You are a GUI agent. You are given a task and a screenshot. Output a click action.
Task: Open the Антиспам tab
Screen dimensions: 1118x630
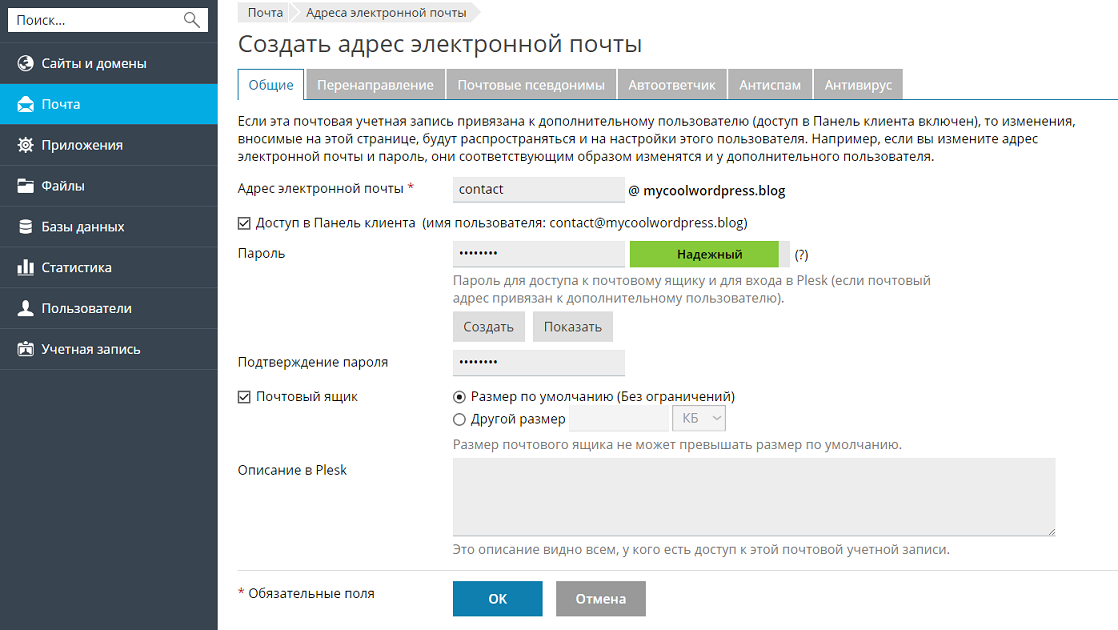[x=770, y=85]
